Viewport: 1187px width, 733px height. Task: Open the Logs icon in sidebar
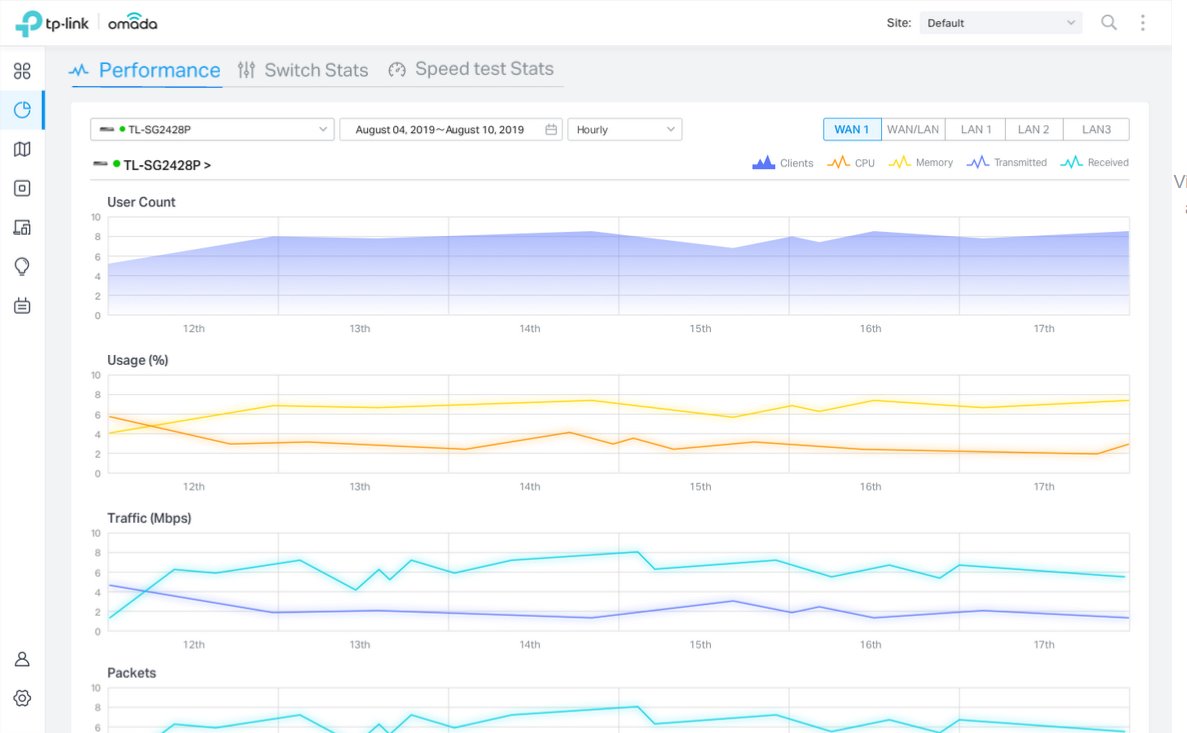pyautogui.click(x=22, y=306)
